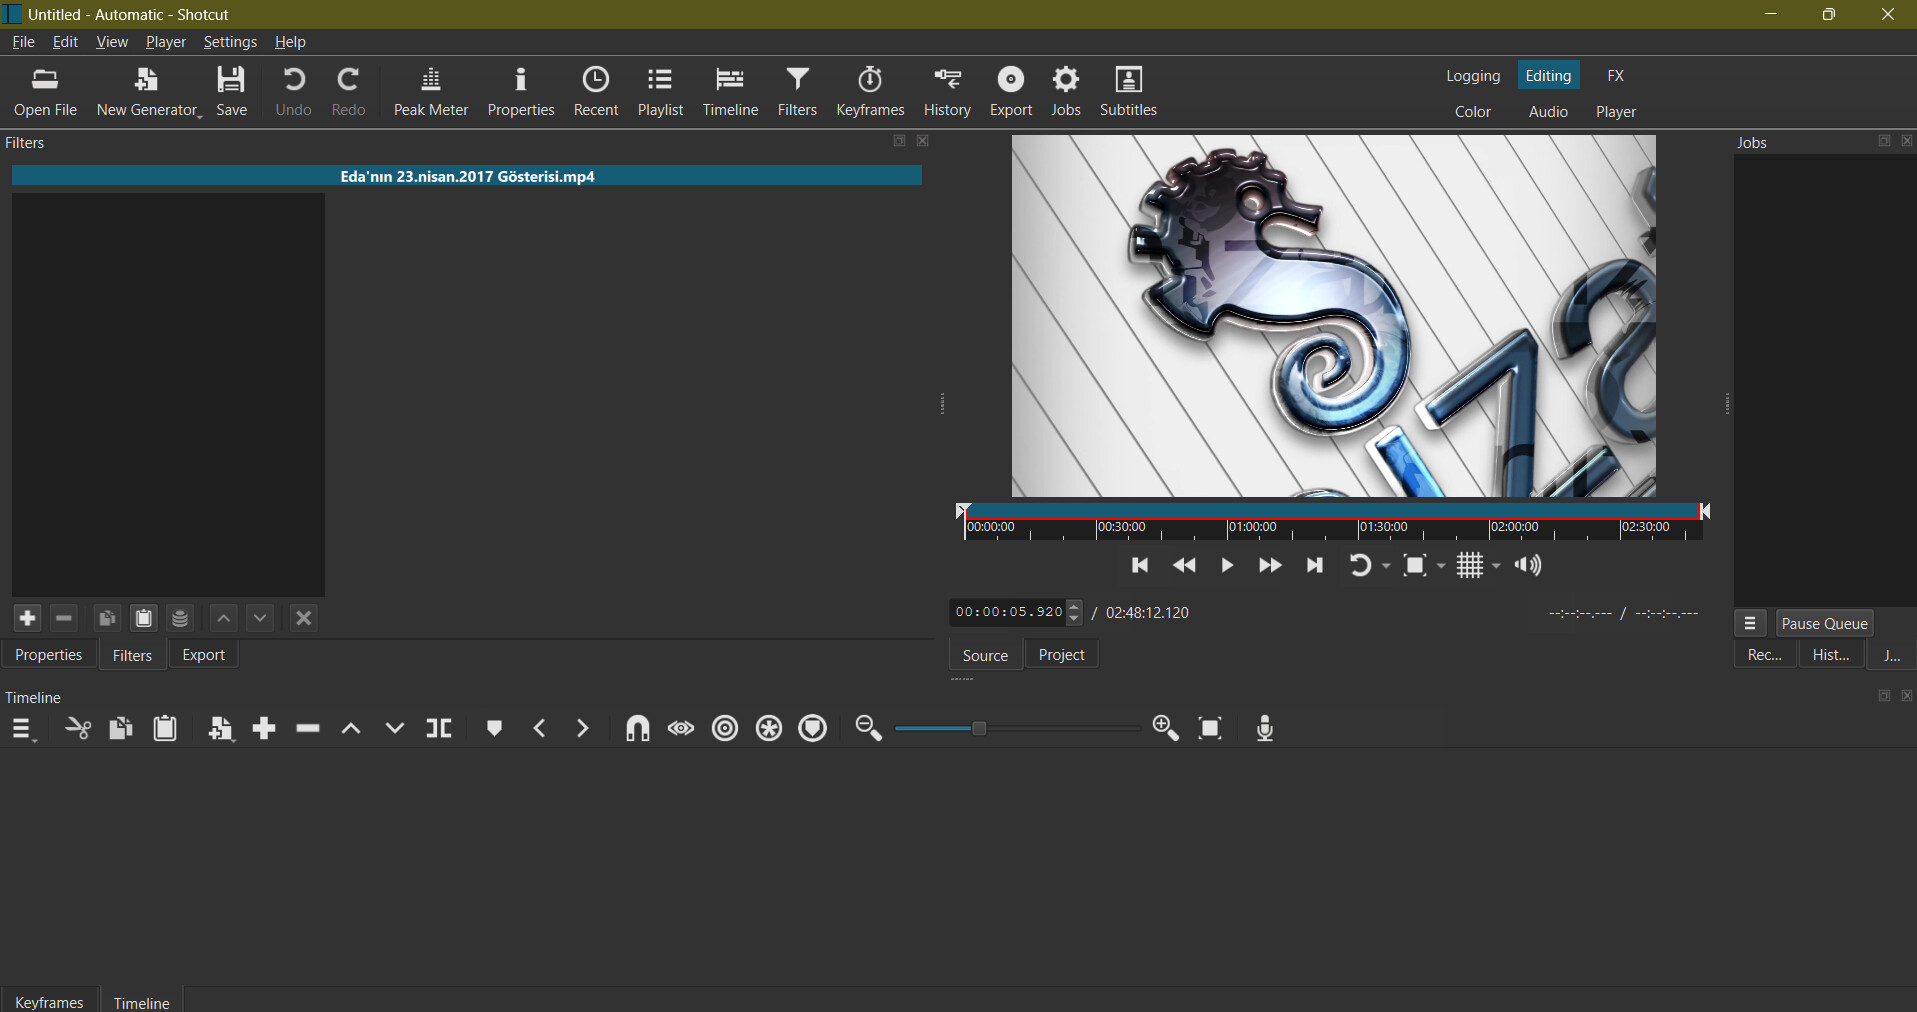Click the Export toolbar icon
The width and height of the screenshot is (1917, 1012).
(x=1010, y=92)
